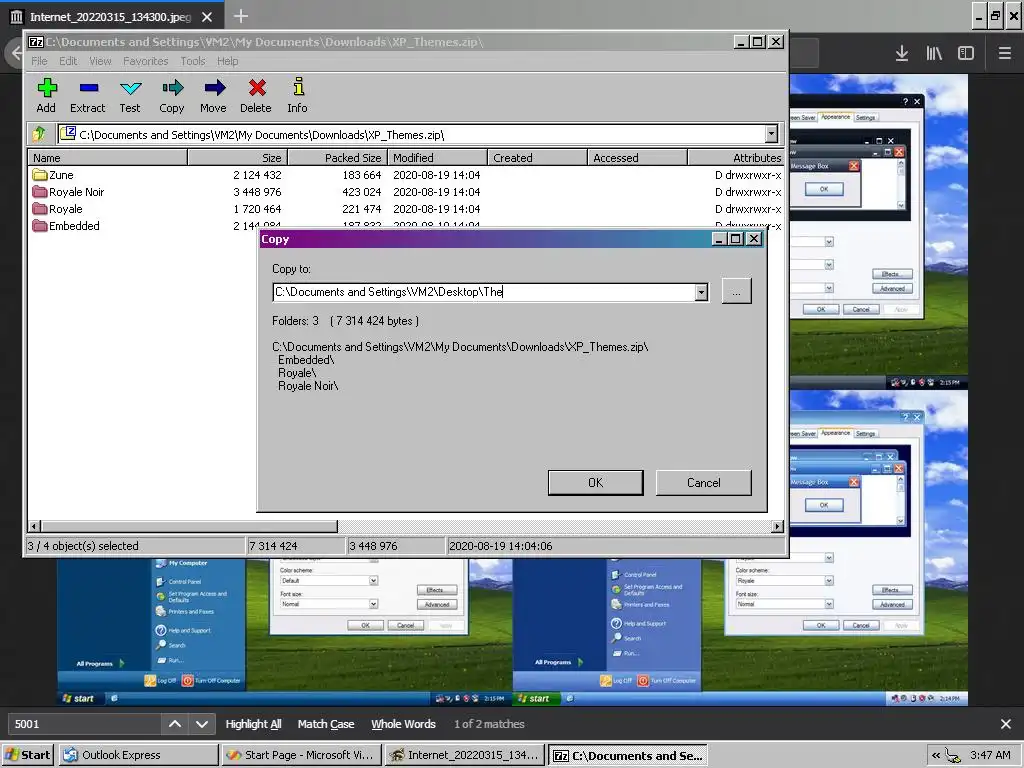The image size is (1024, 768).
Task: Close the Internet_20220315_134300.jpeg browser tab
Action: 207,17
